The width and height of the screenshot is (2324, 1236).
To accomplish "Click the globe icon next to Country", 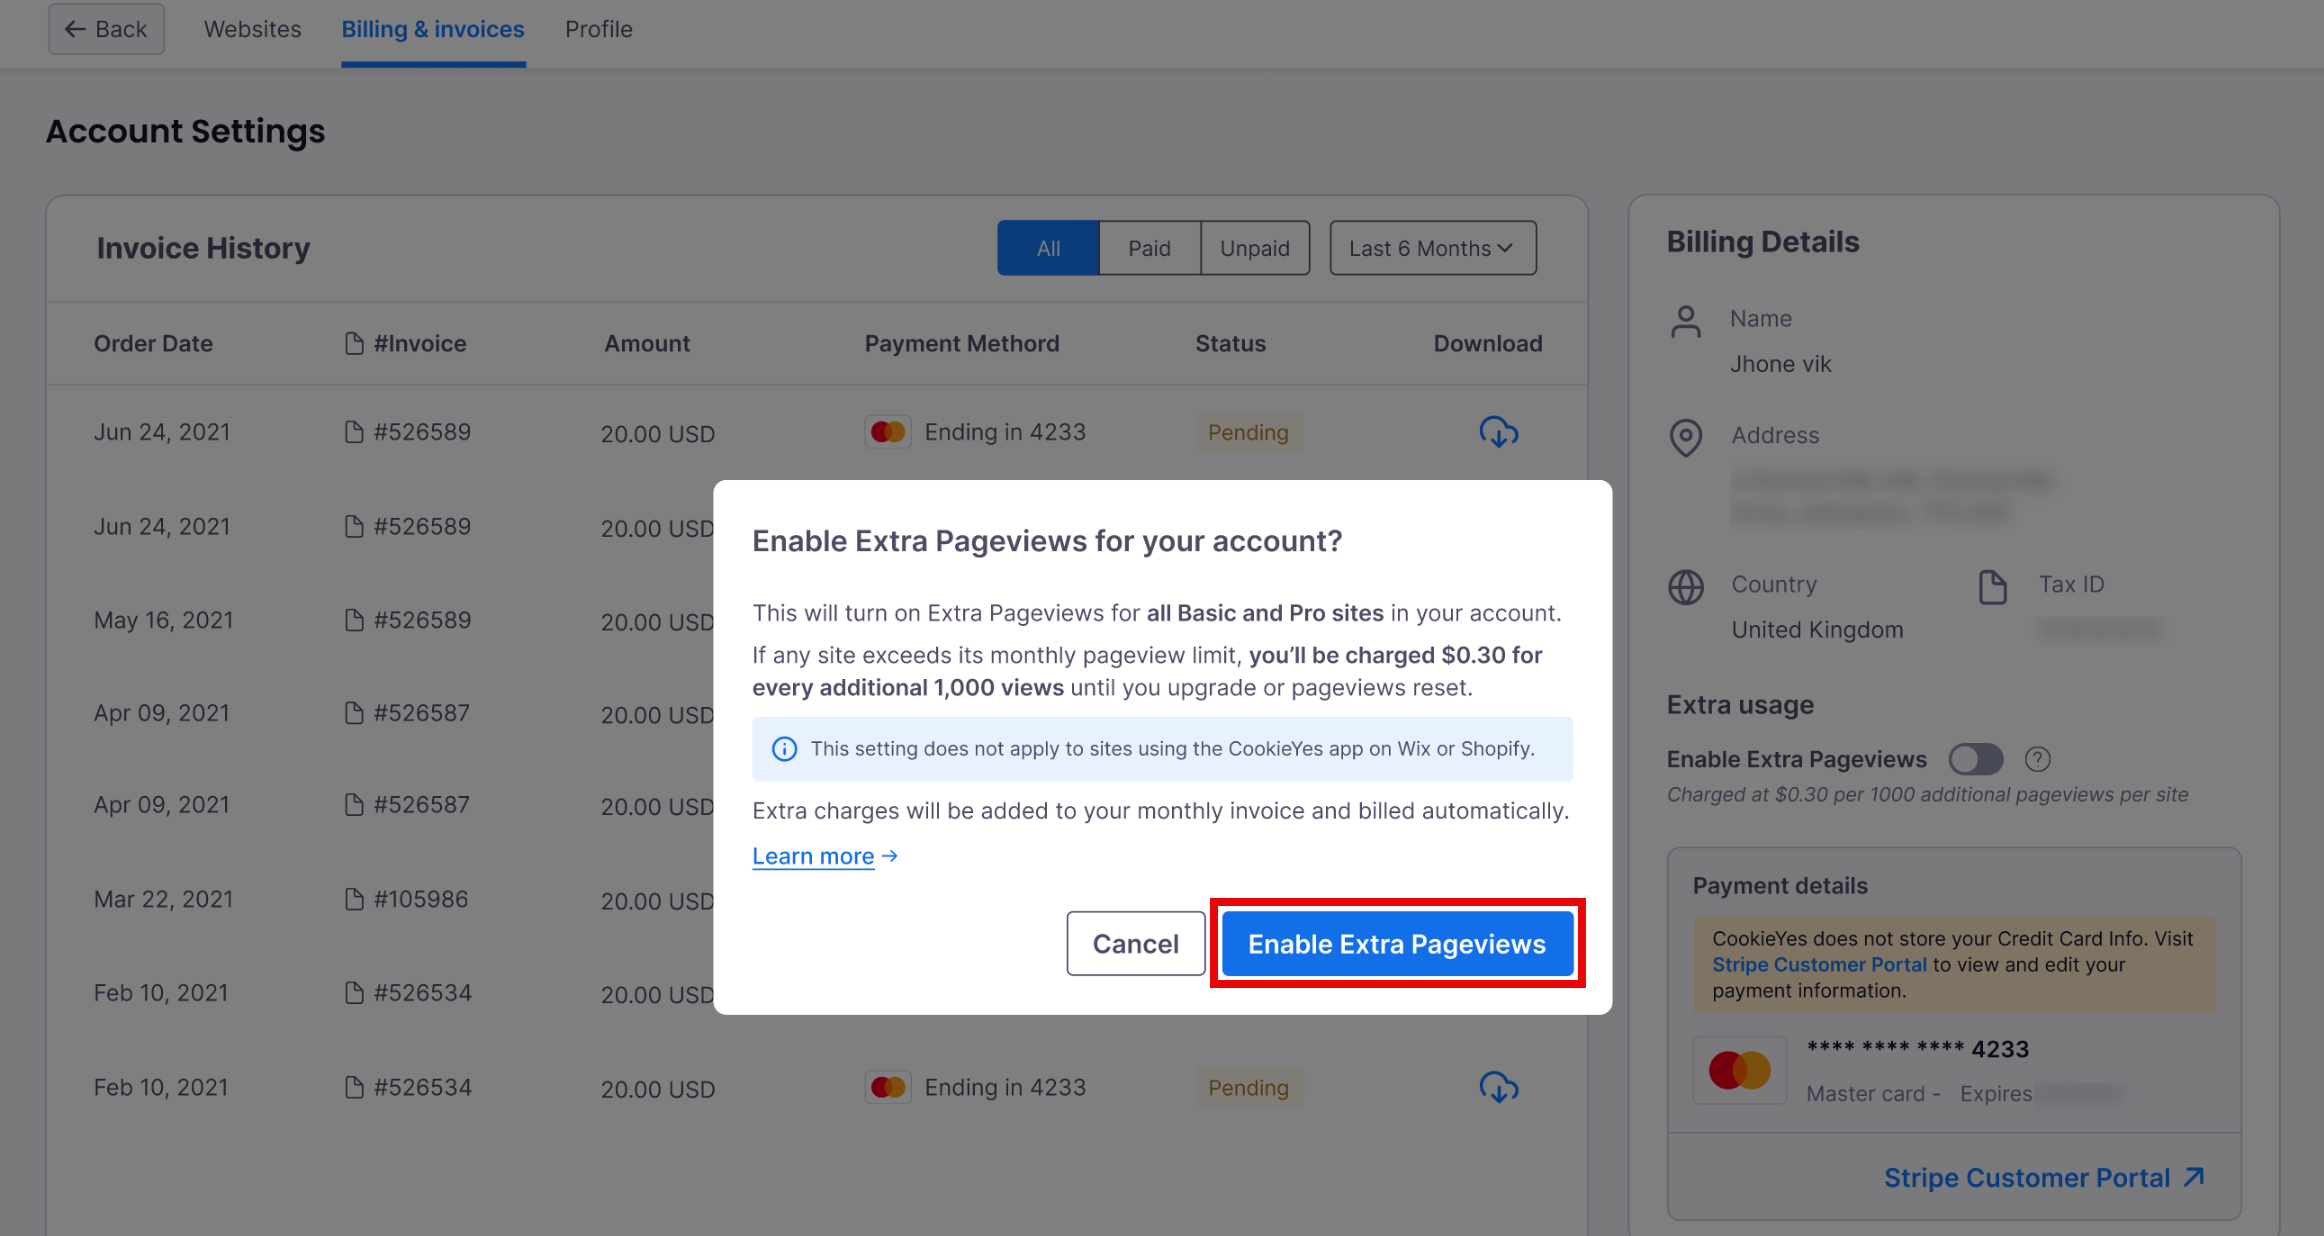I will [x=1686, y=588].
